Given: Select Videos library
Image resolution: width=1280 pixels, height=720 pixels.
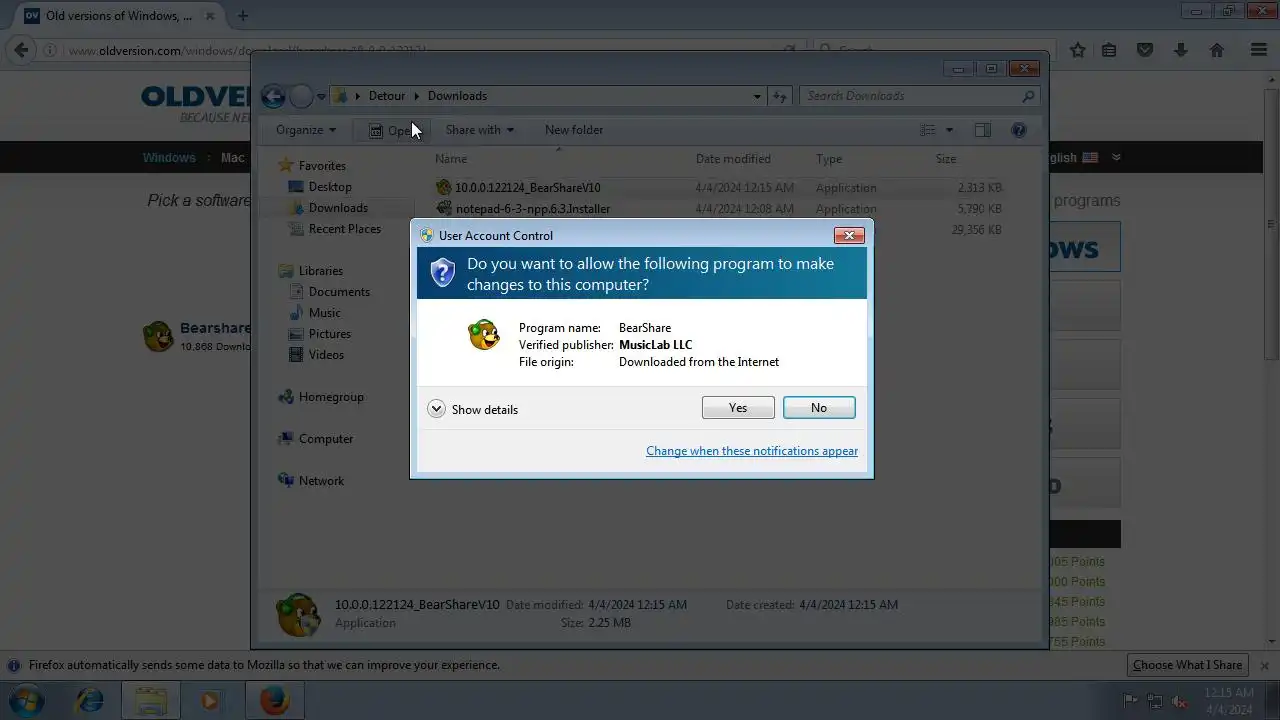Looking at the screenshot, I should (x=326, y=355).
